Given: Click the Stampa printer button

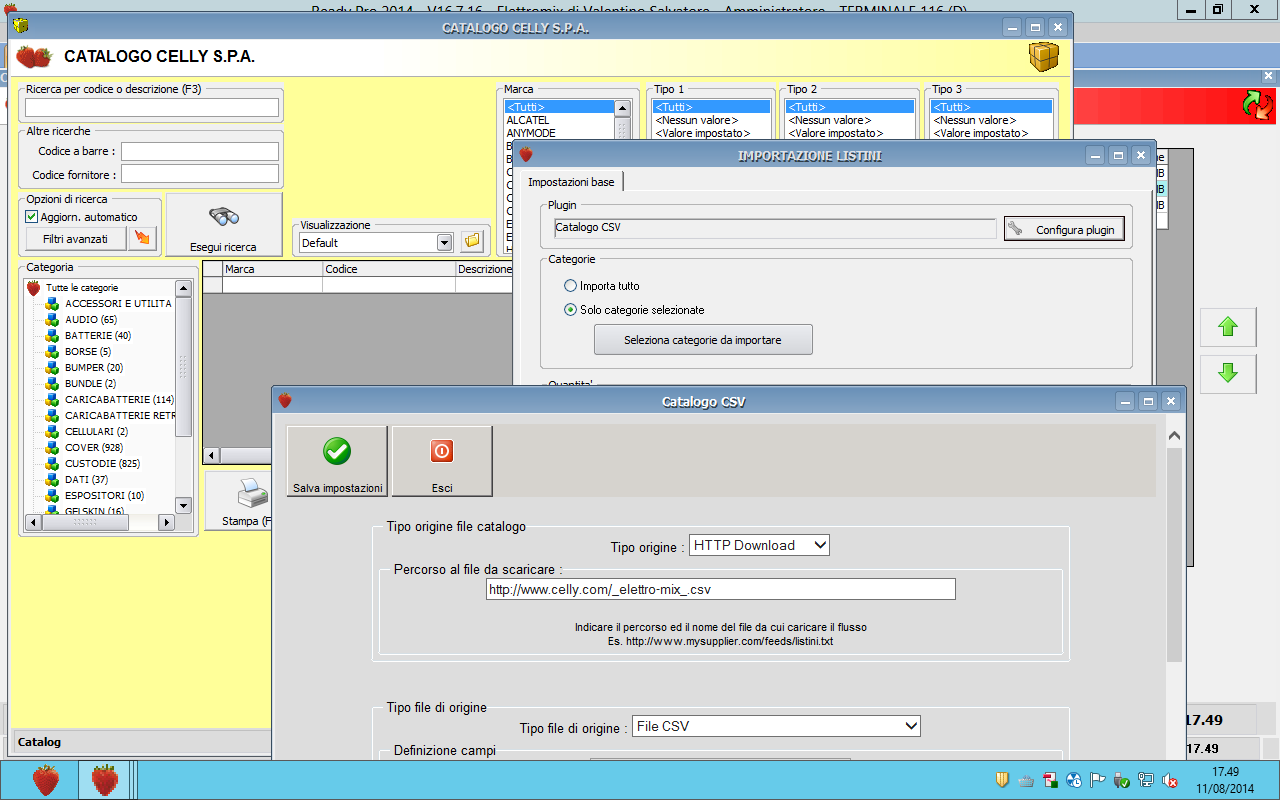Looking at the screenshot, I should pos(239,500).
